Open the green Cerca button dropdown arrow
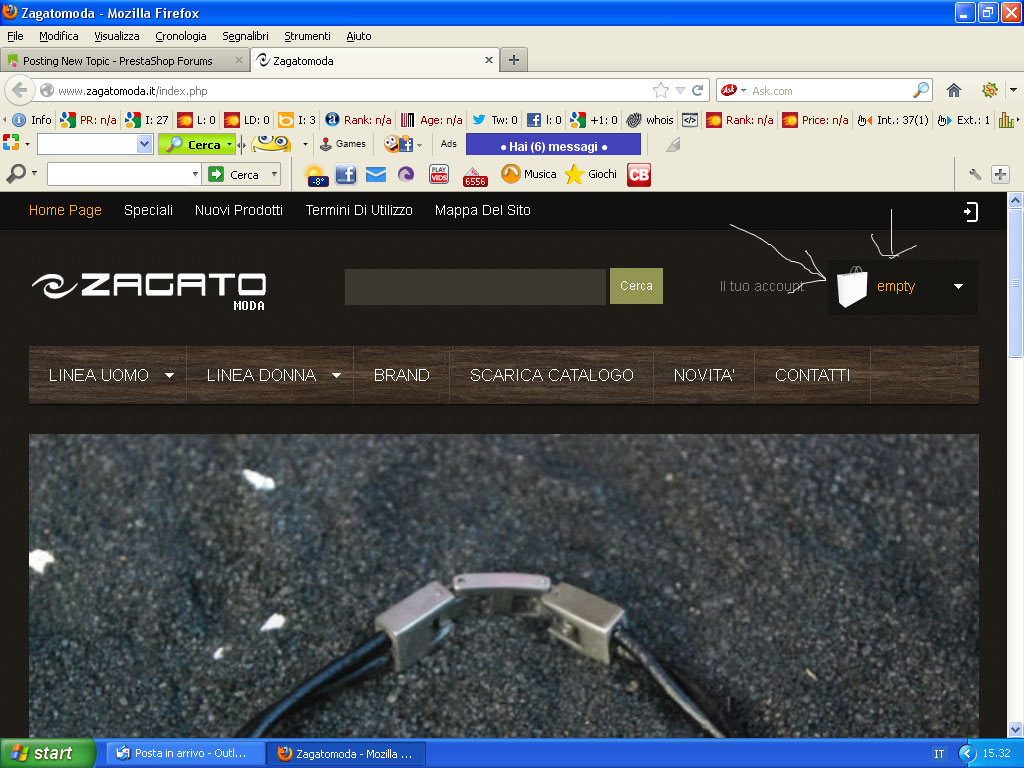The image size is (1024, 768). pyautogui.click(x=229, y=144)
